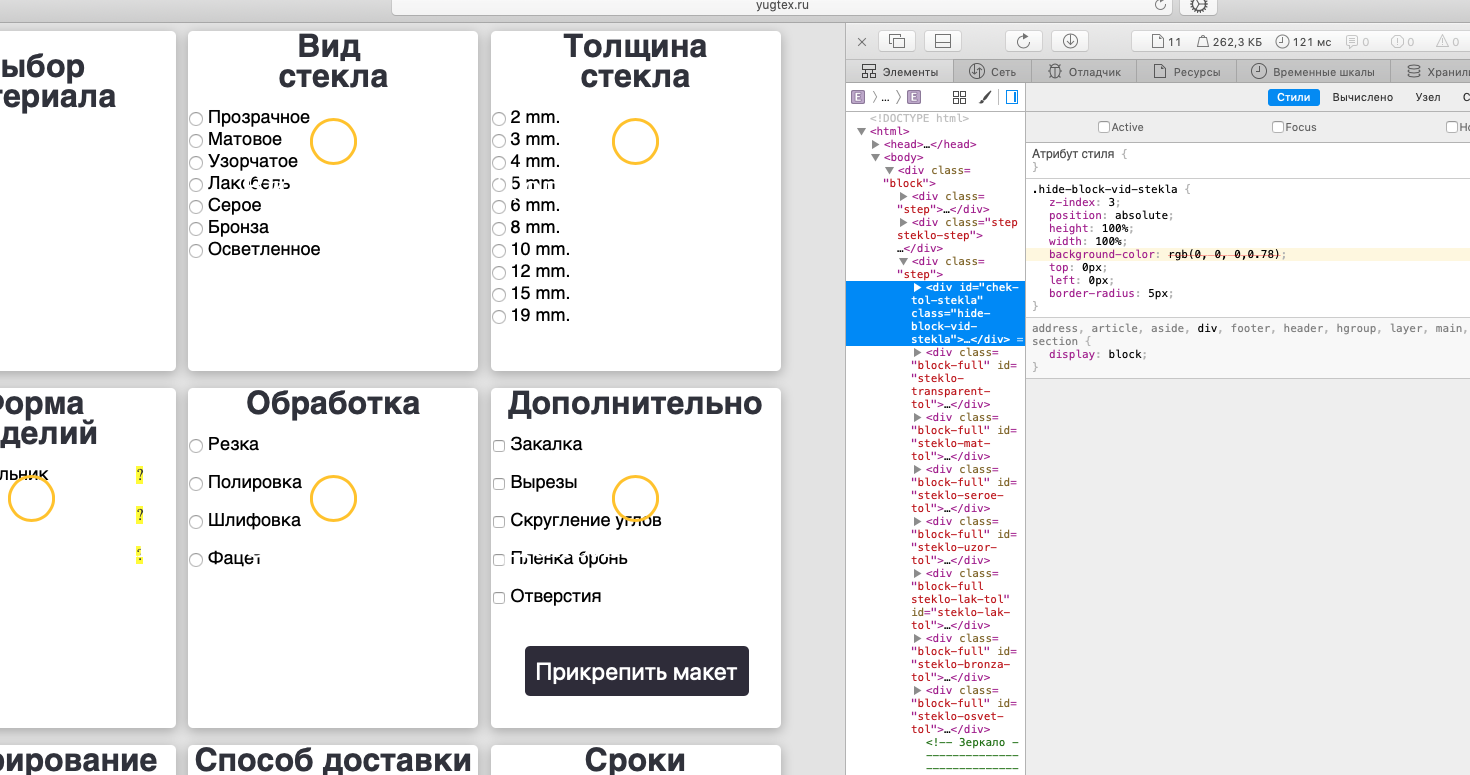Screen dimensions: 1470x775
Task: Click the yugtex.ru address bar
Action: (x=783, y=6)
